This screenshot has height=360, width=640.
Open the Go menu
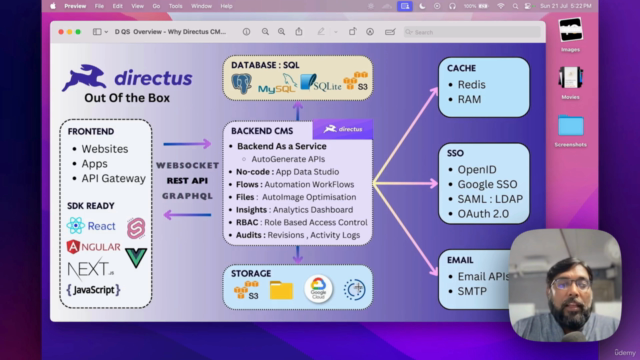156,6
